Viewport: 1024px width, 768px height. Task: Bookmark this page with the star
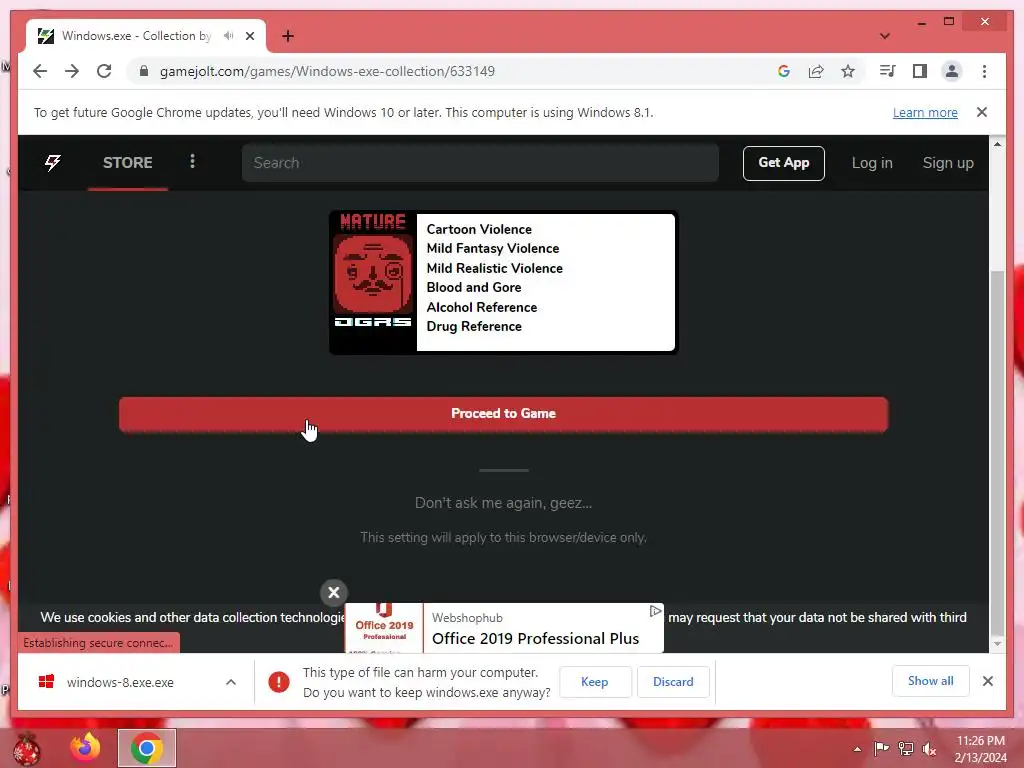848,71
